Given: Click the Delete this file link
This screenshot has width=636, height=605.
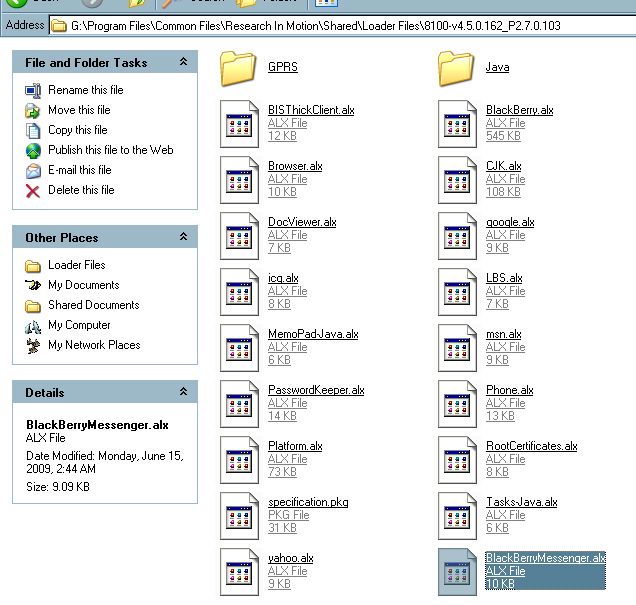Looking at the screenshot, I should tap(81, 190).
